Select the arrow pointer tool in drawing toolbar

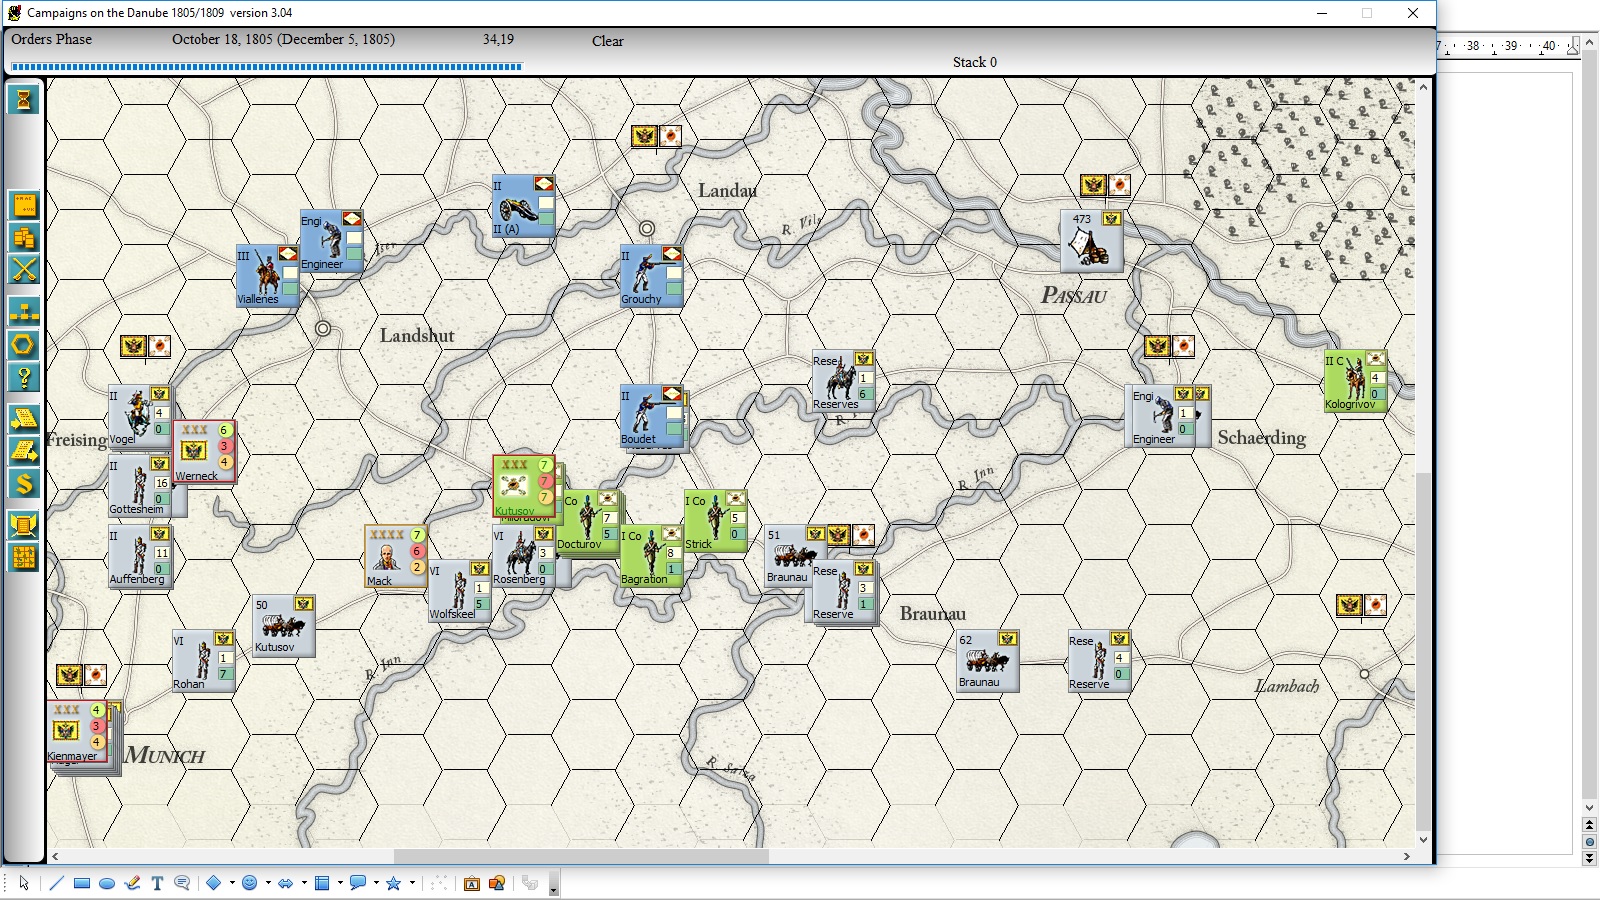24,883
